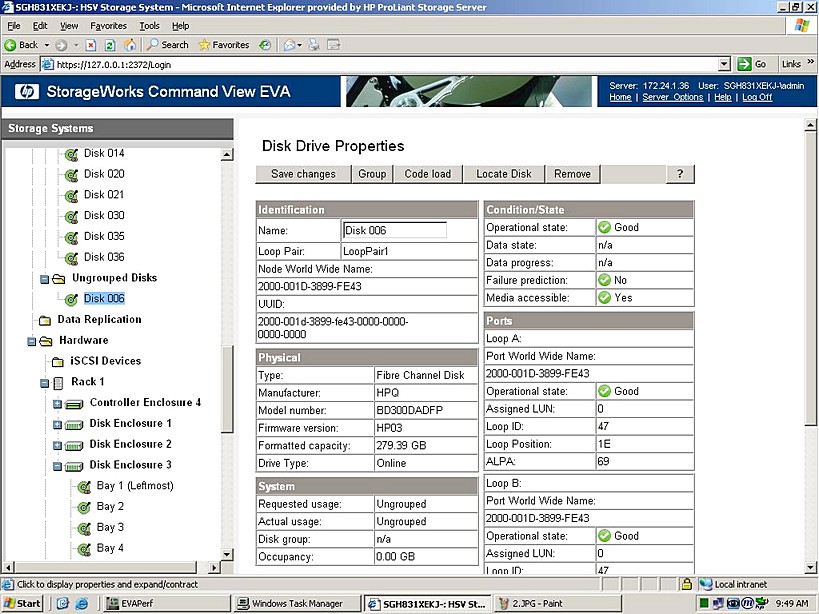The height and width of the screenshot is (614, 819).
Task: Click the iSCSI Devices folder icon
Action: point(58,361)
